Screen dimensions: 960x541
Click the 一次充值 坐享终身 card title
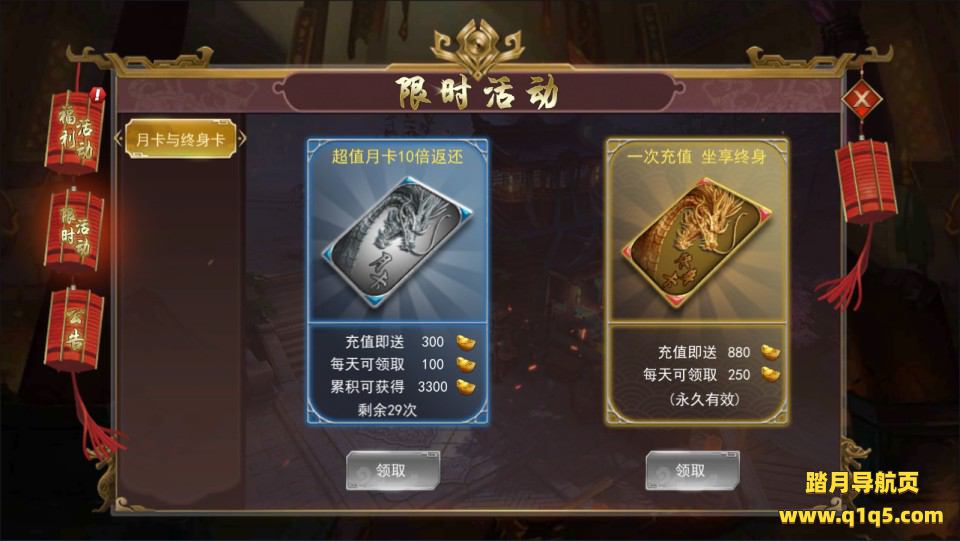point(697,157)
